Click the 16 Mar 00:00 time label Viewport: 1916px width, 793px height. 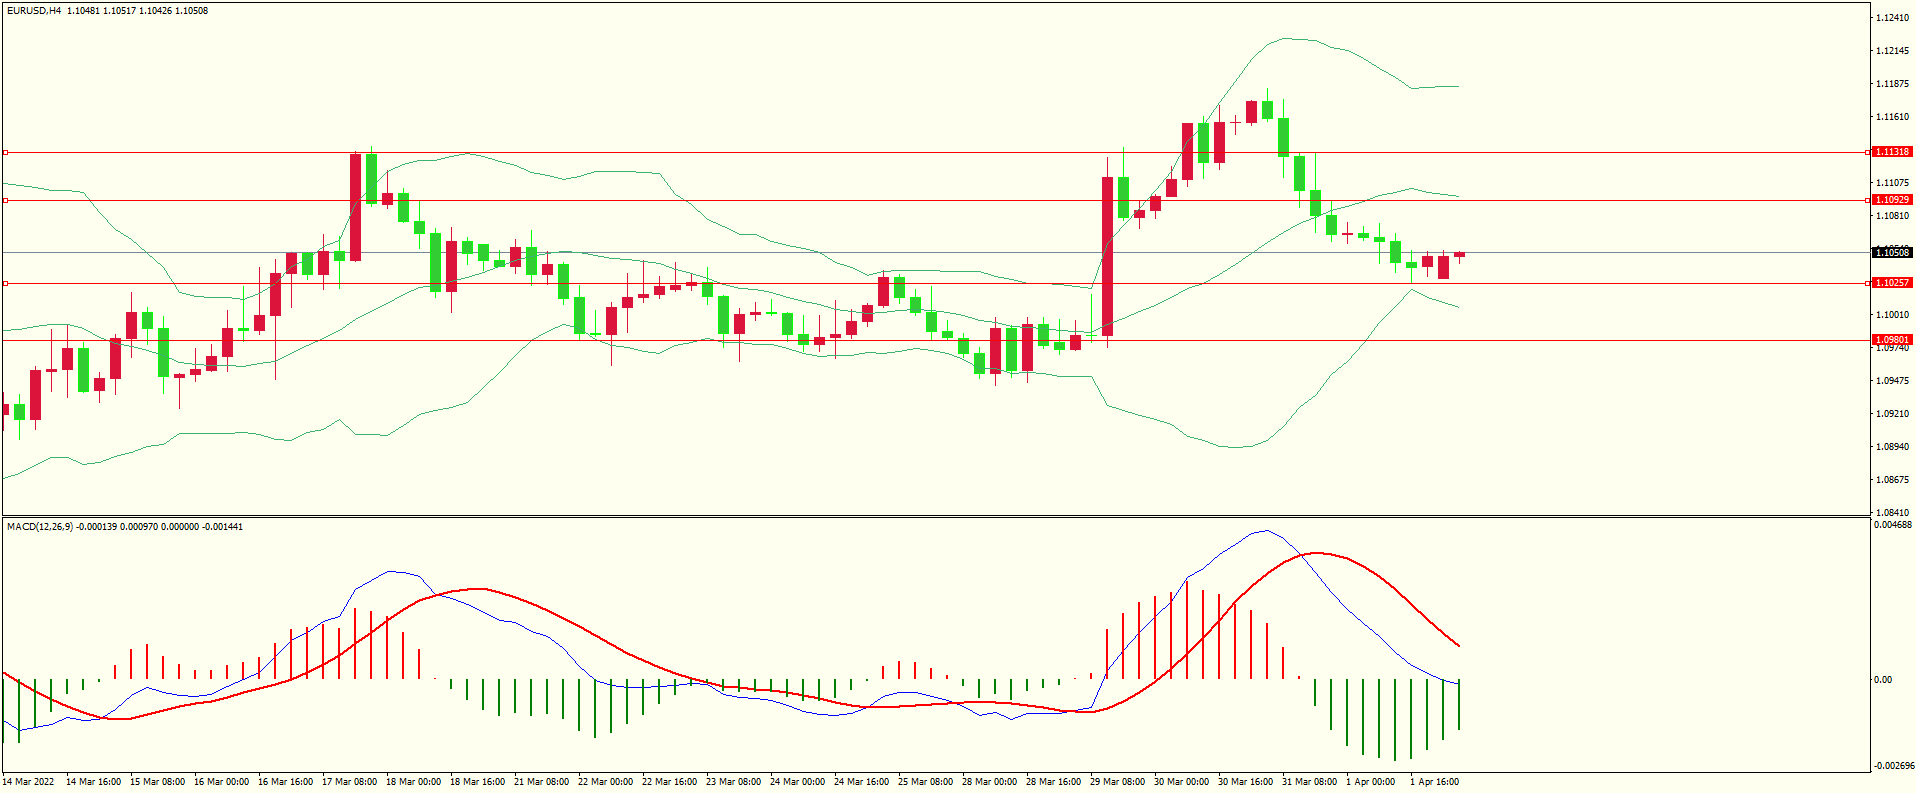(x=222, y=782)
